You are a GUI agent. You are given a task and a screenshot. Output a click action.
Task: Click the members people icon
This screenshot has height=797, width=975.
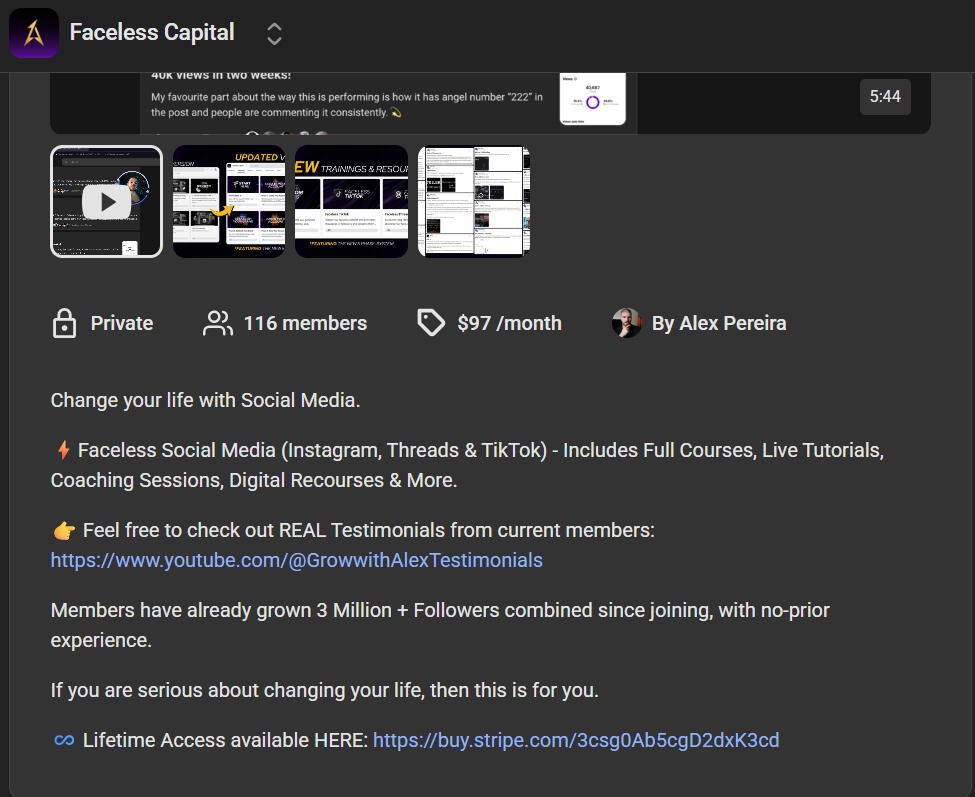[217, 323]
